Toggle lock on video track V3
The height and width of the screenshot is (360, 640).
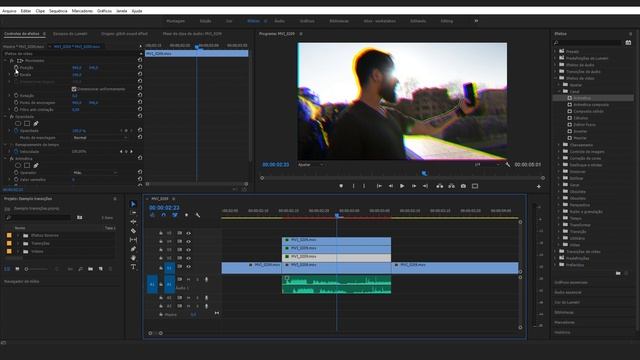[161, 249]
